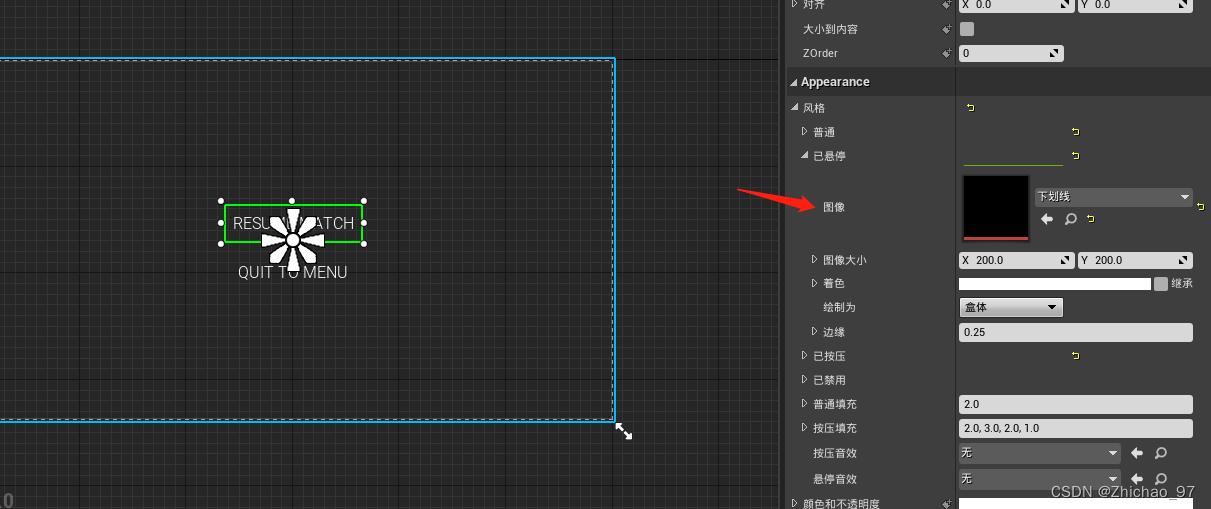Collapse the Appearance section

(x=794, y=82)
